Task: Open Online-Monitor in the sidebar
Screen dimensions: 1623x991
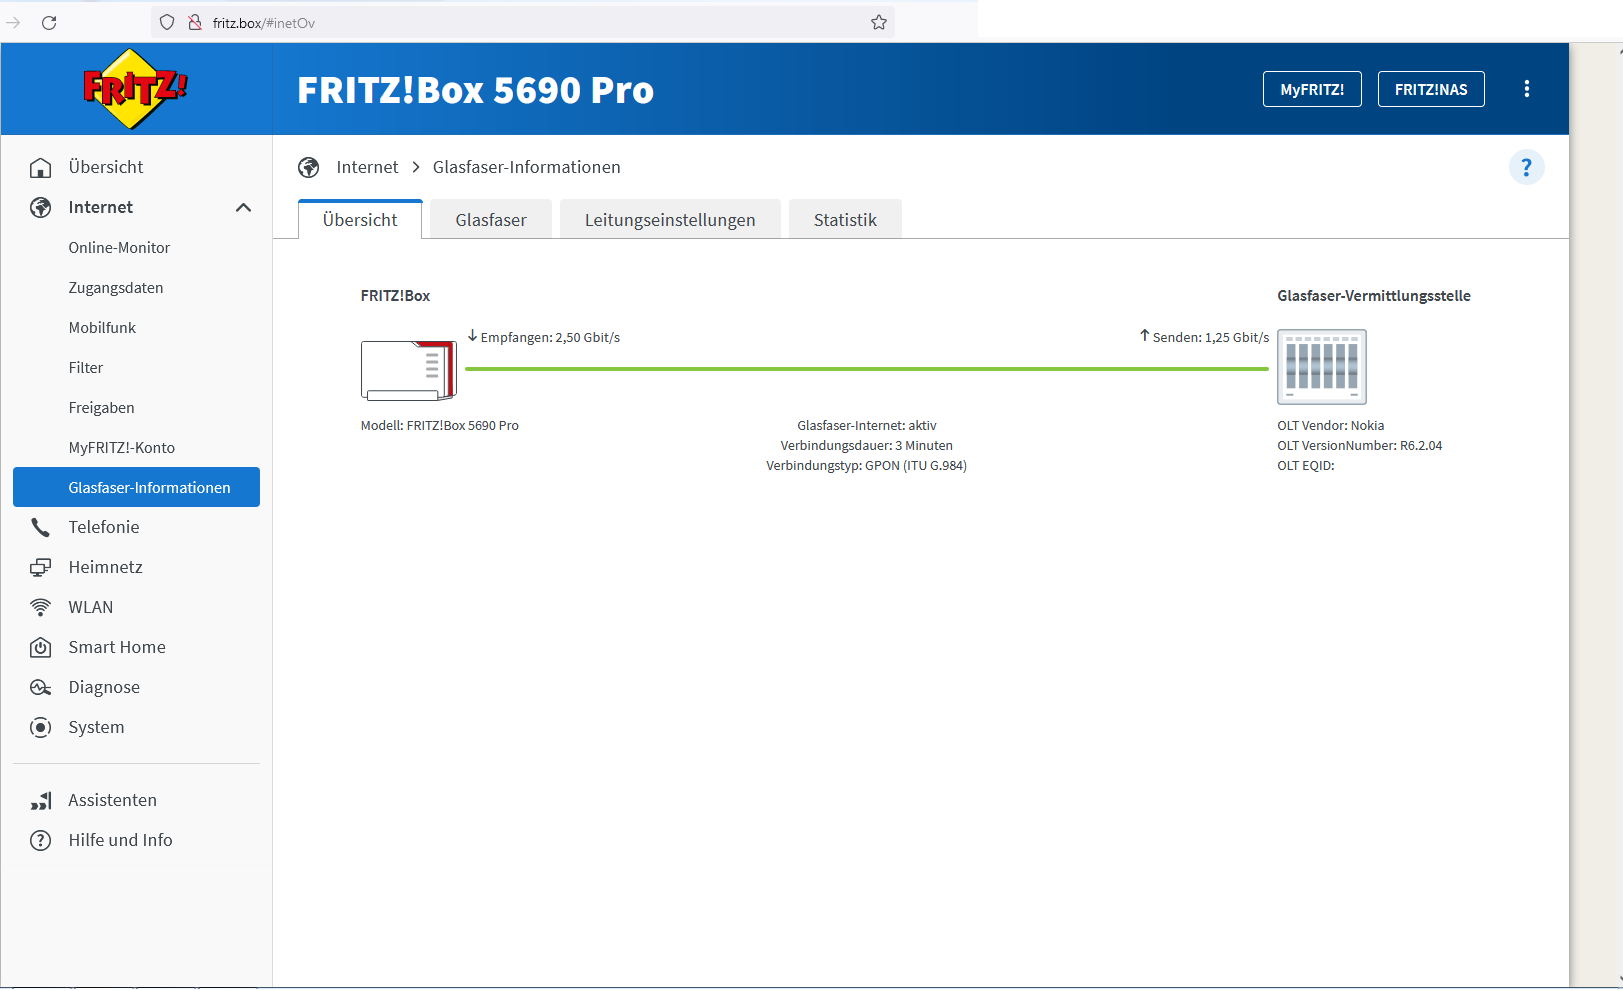Action: point(119,248)
